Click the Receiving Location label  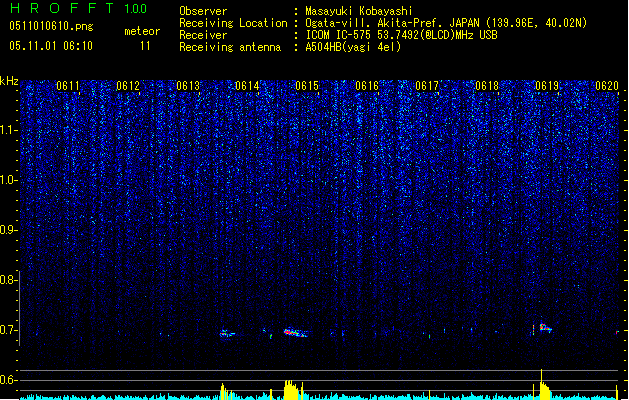point(233,23)
